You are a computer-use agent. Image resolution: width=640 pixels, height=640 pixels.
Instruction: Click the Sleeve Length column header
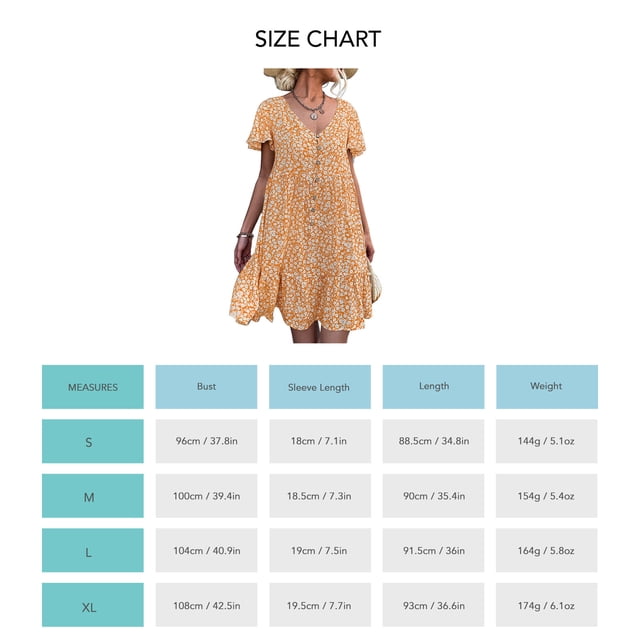320,387
